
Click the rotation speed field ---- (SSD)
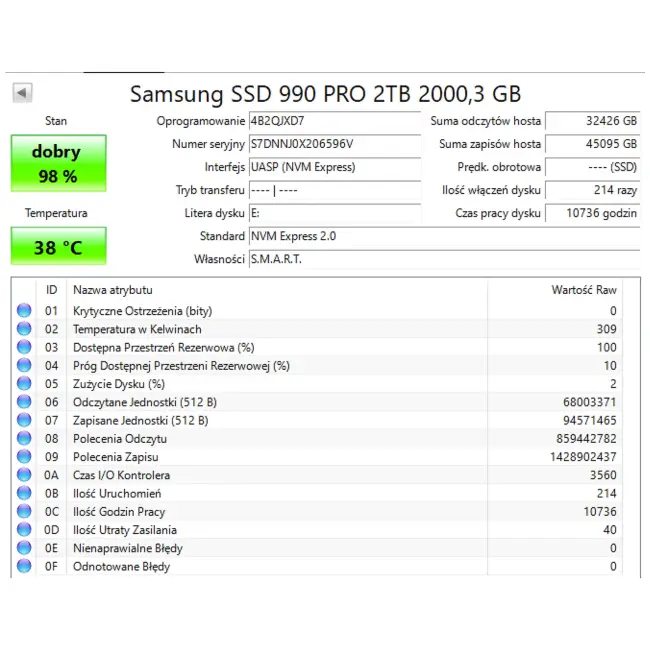coord(592,167)
